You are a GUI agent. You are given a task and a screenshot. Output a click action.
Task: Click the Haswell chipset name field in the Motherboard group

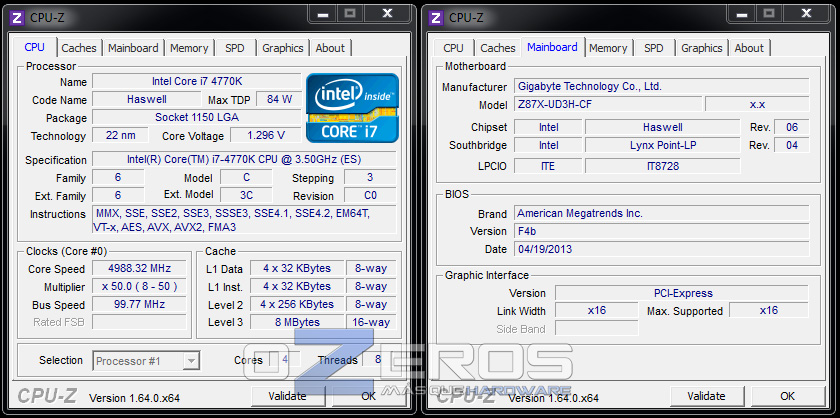pos(663,127)
